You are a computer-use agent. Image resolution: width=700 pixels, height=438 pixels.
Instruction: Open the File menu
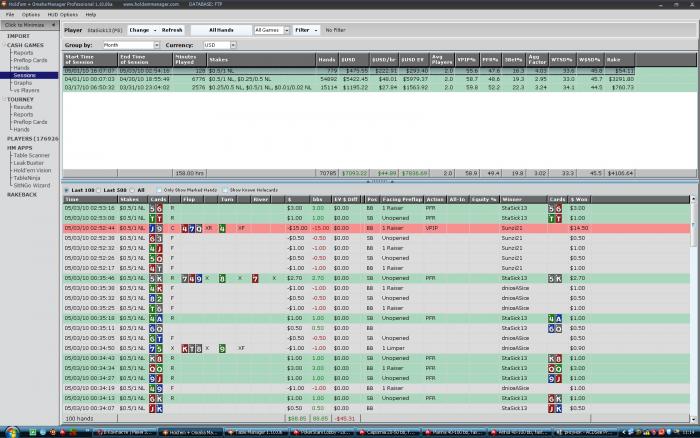point(10,15)
